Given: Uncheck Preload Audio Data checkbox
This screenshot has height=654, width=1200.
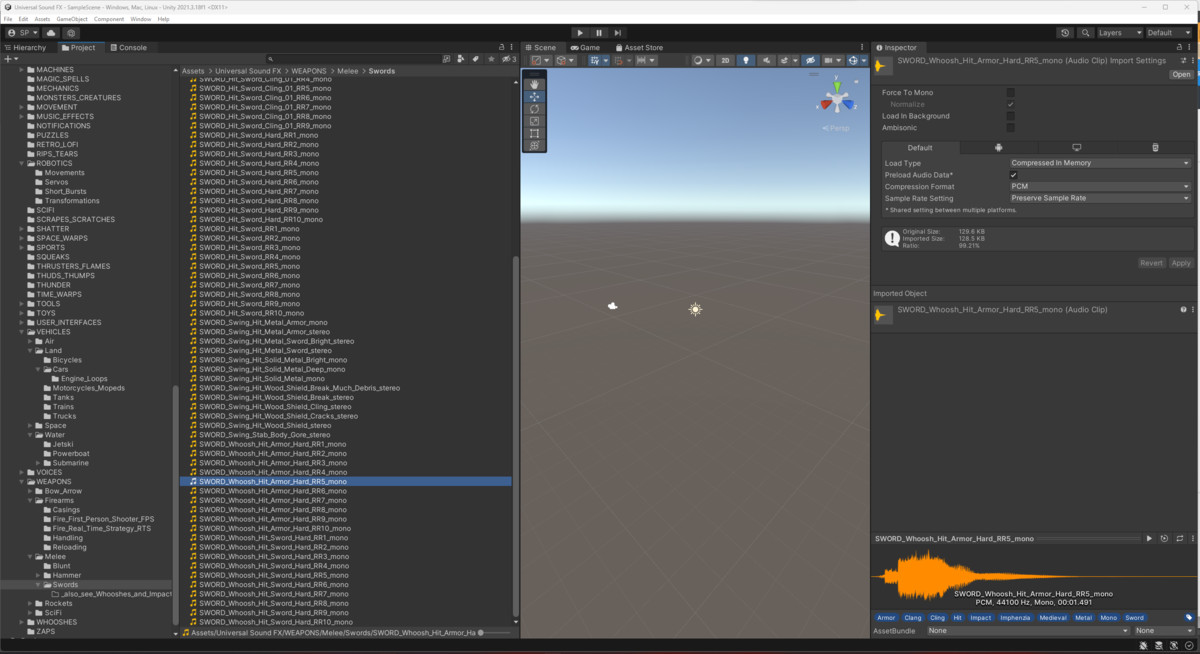Looking at the screenshot, I should tap(1013, 175).
